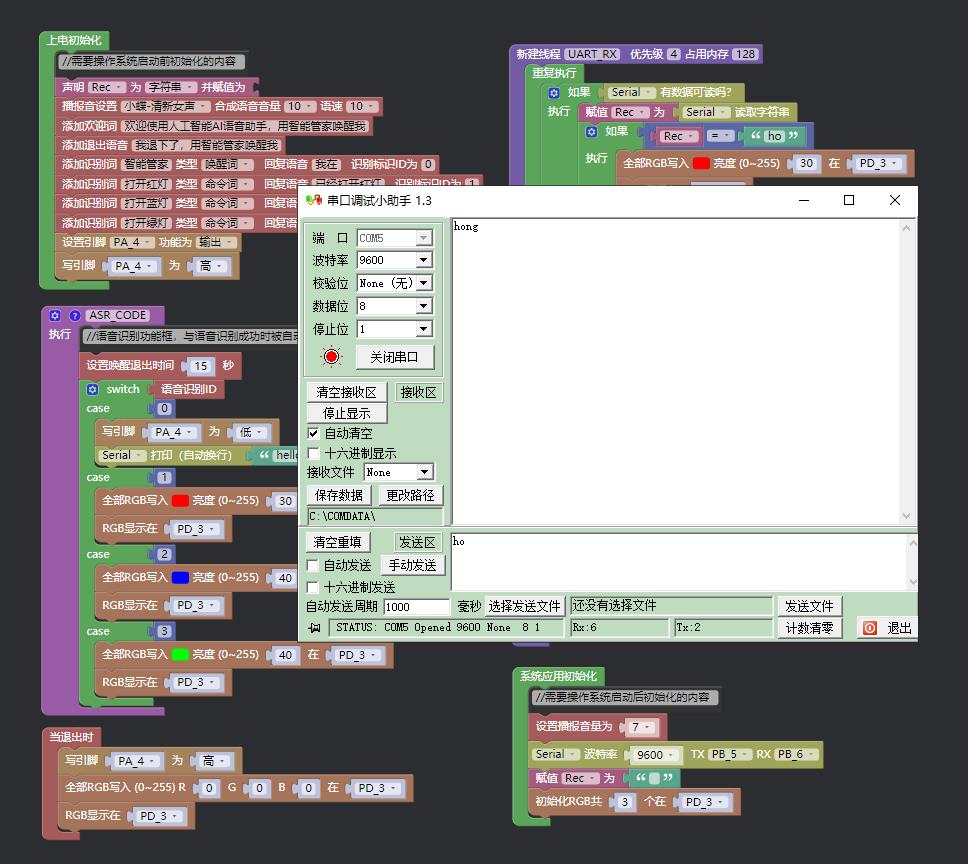968x864 pixels.
Task: Click the blue color swatch in case 2
Action: pos(180,578)
